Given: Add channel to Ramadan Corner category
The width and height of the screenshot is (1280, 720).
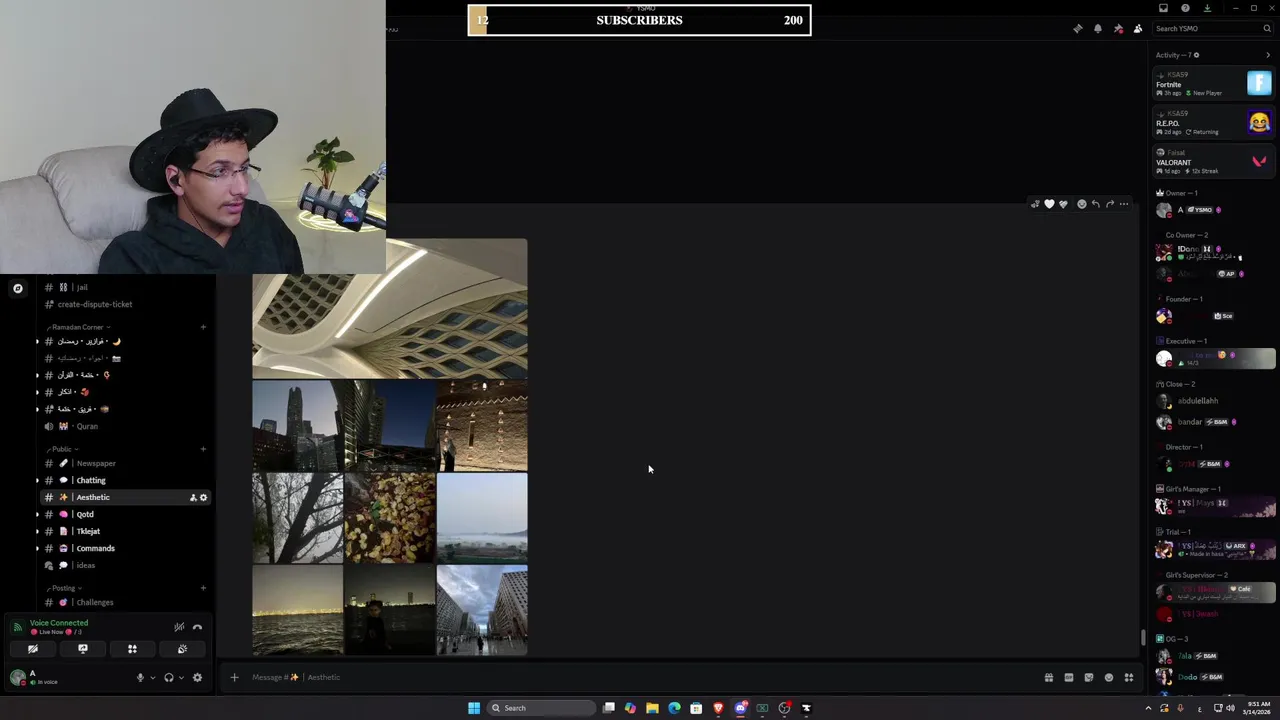Looking at the screenshot, I should tap(203, 327).
